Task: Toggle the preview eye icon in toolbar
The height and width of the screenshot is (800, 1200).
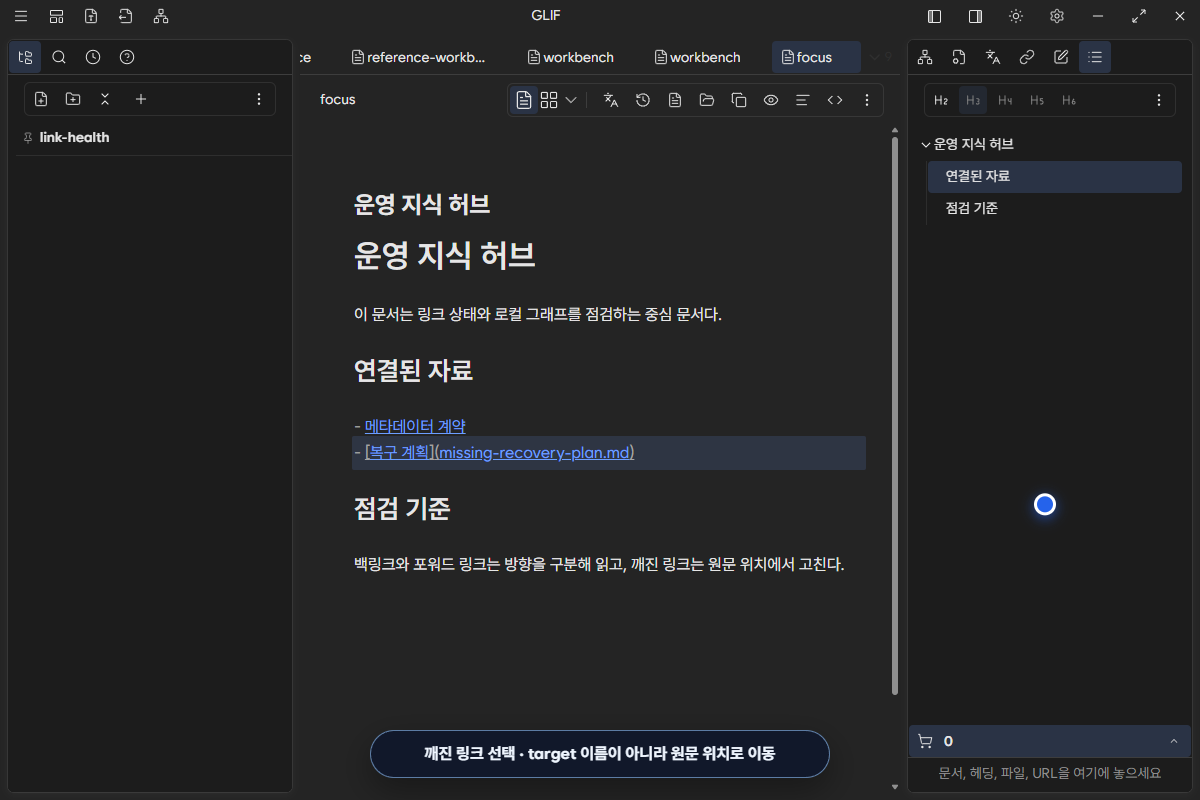Action: [771, 100]
